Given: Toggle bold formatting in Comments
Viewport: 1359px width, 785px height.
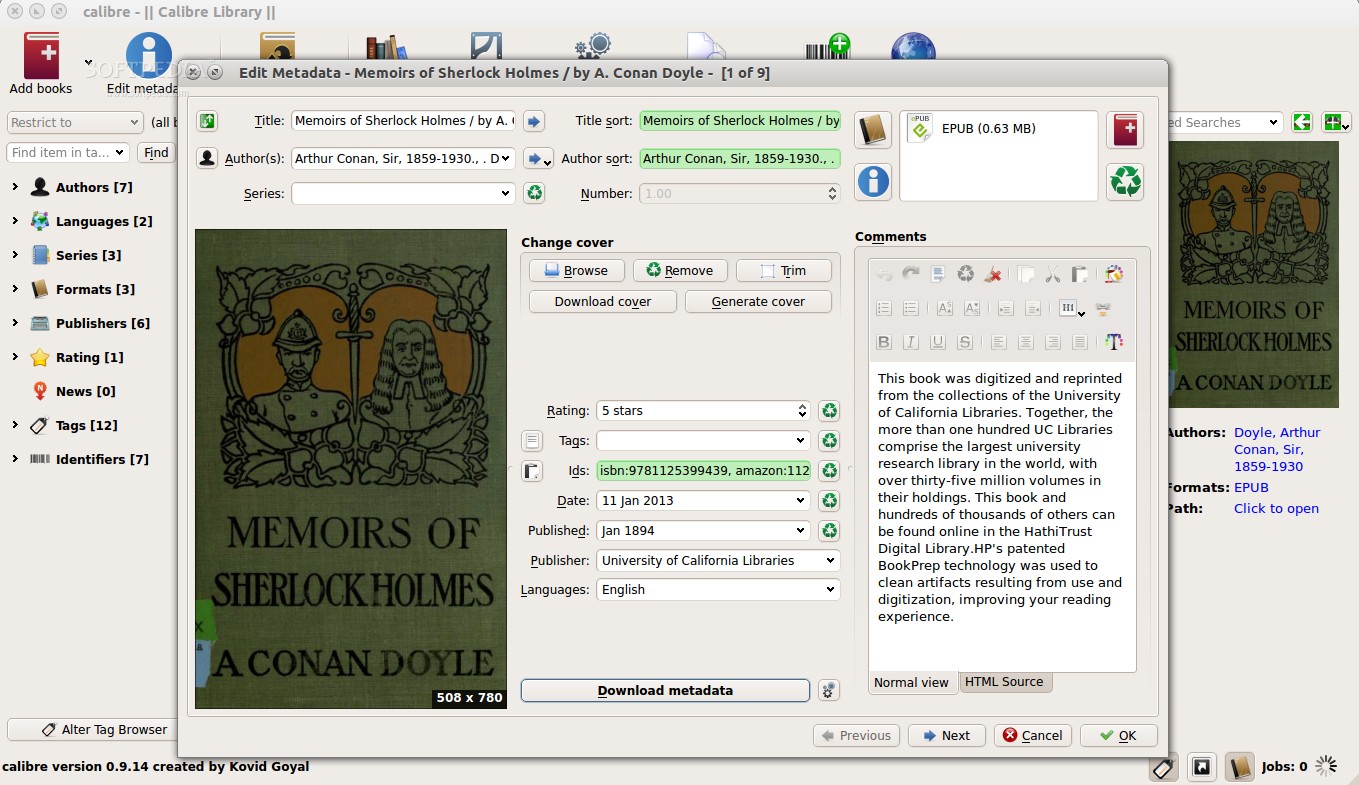Looking at the screenshot, I should click(x=883, y=342).
